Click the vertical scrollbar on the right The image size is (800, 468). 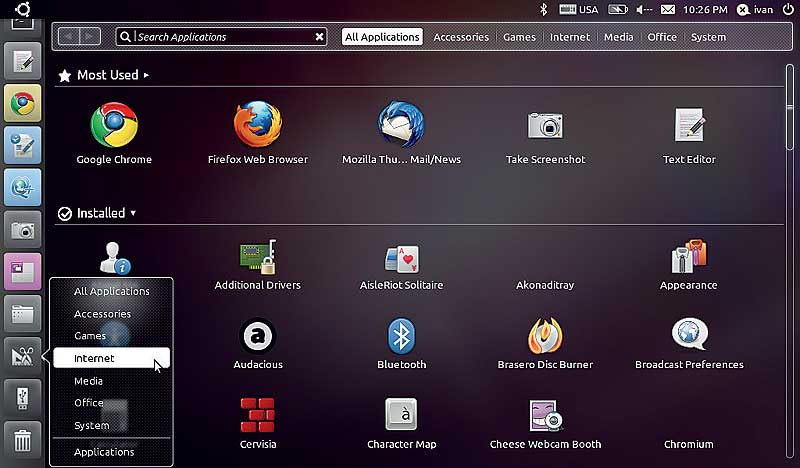pos(790,107)
